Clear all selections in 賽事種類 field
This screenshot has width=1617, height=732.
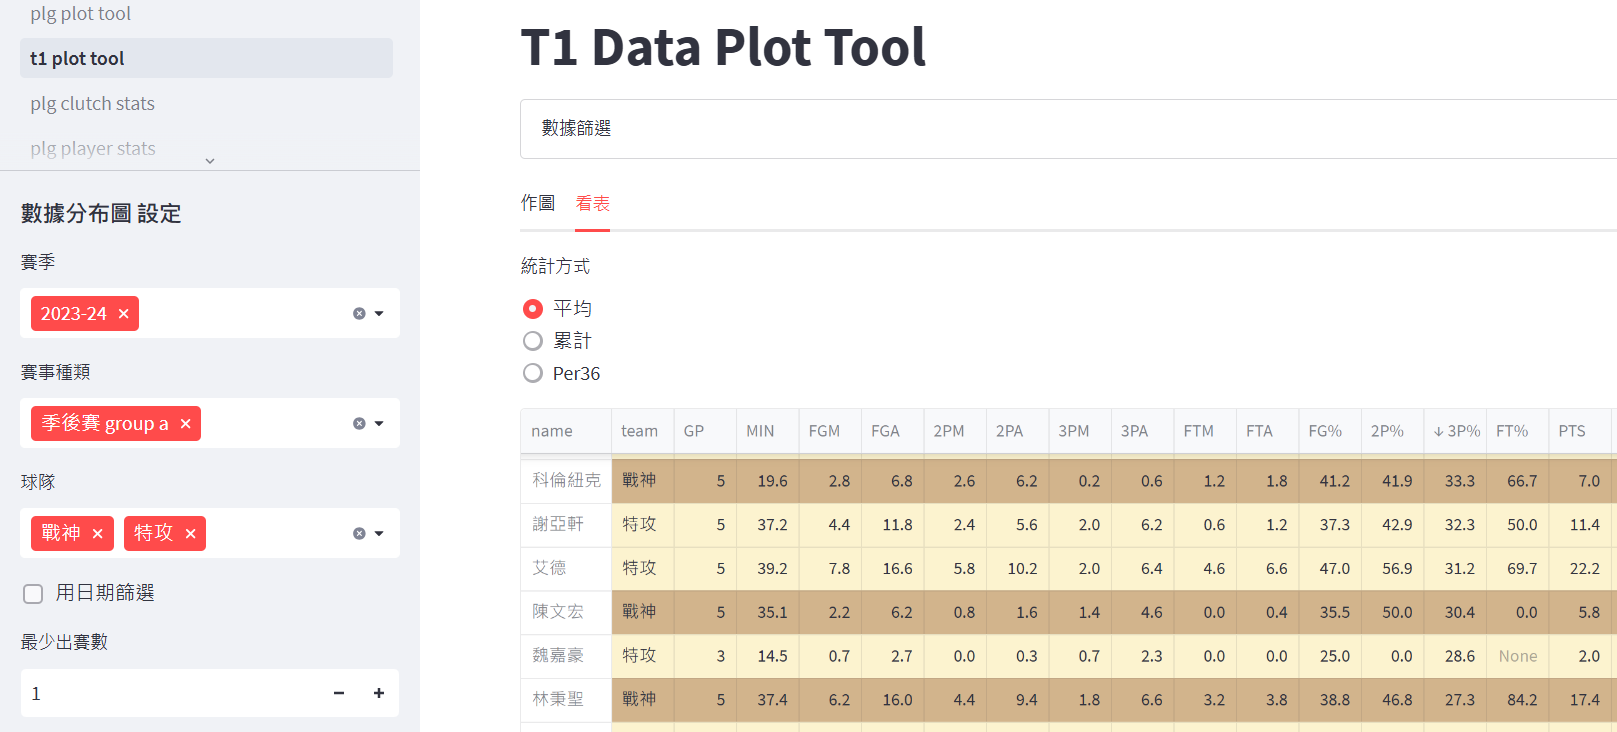click(359, 424)
